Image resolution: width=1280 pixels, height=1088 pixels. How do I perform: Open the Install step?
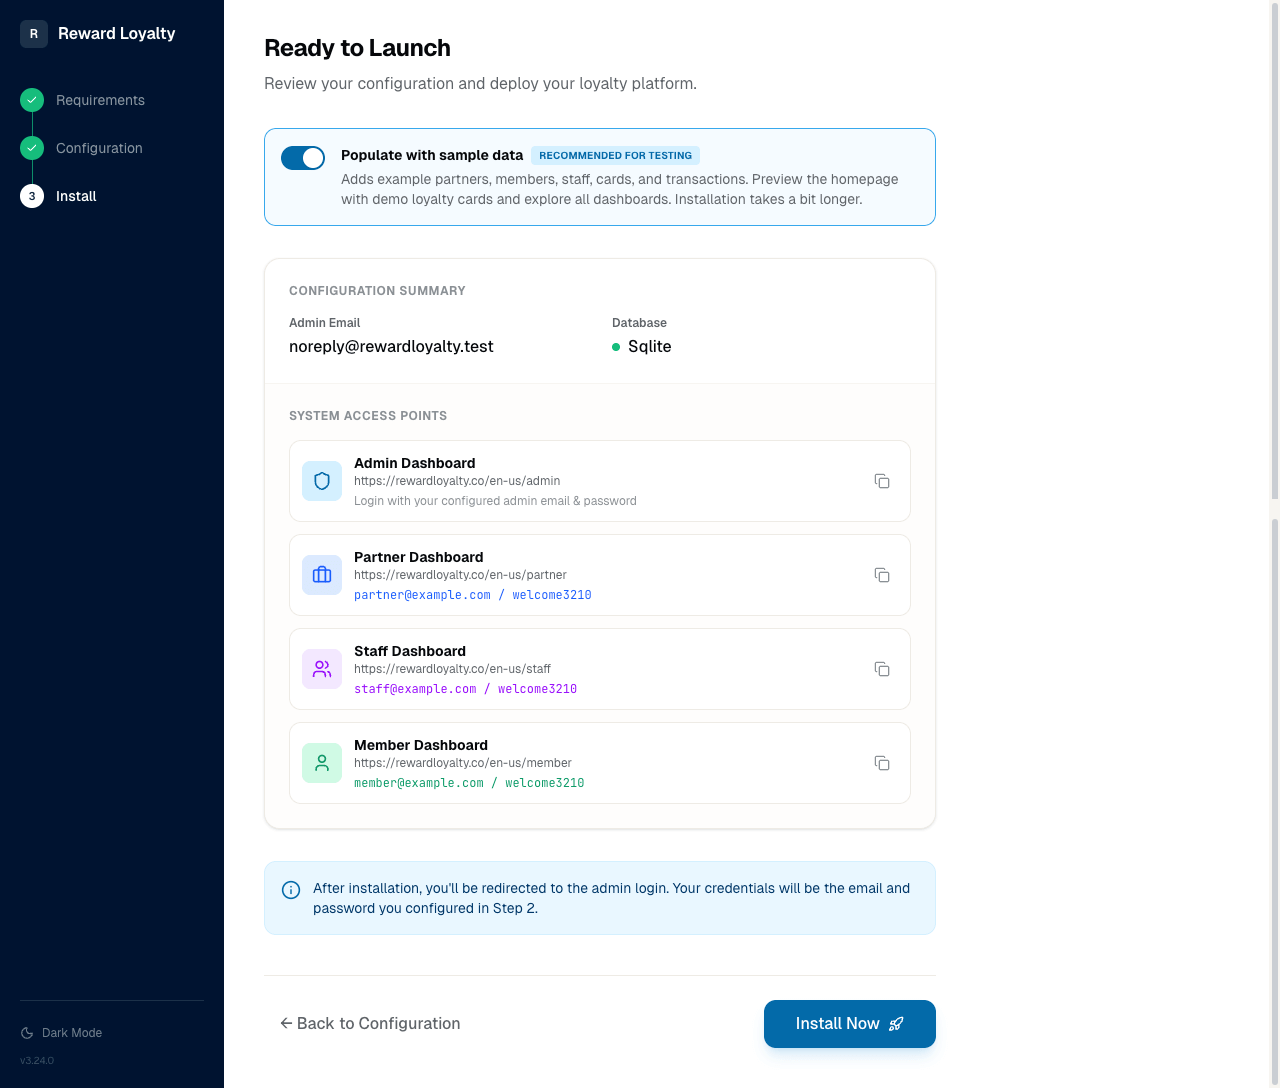(x=76, y=196)
